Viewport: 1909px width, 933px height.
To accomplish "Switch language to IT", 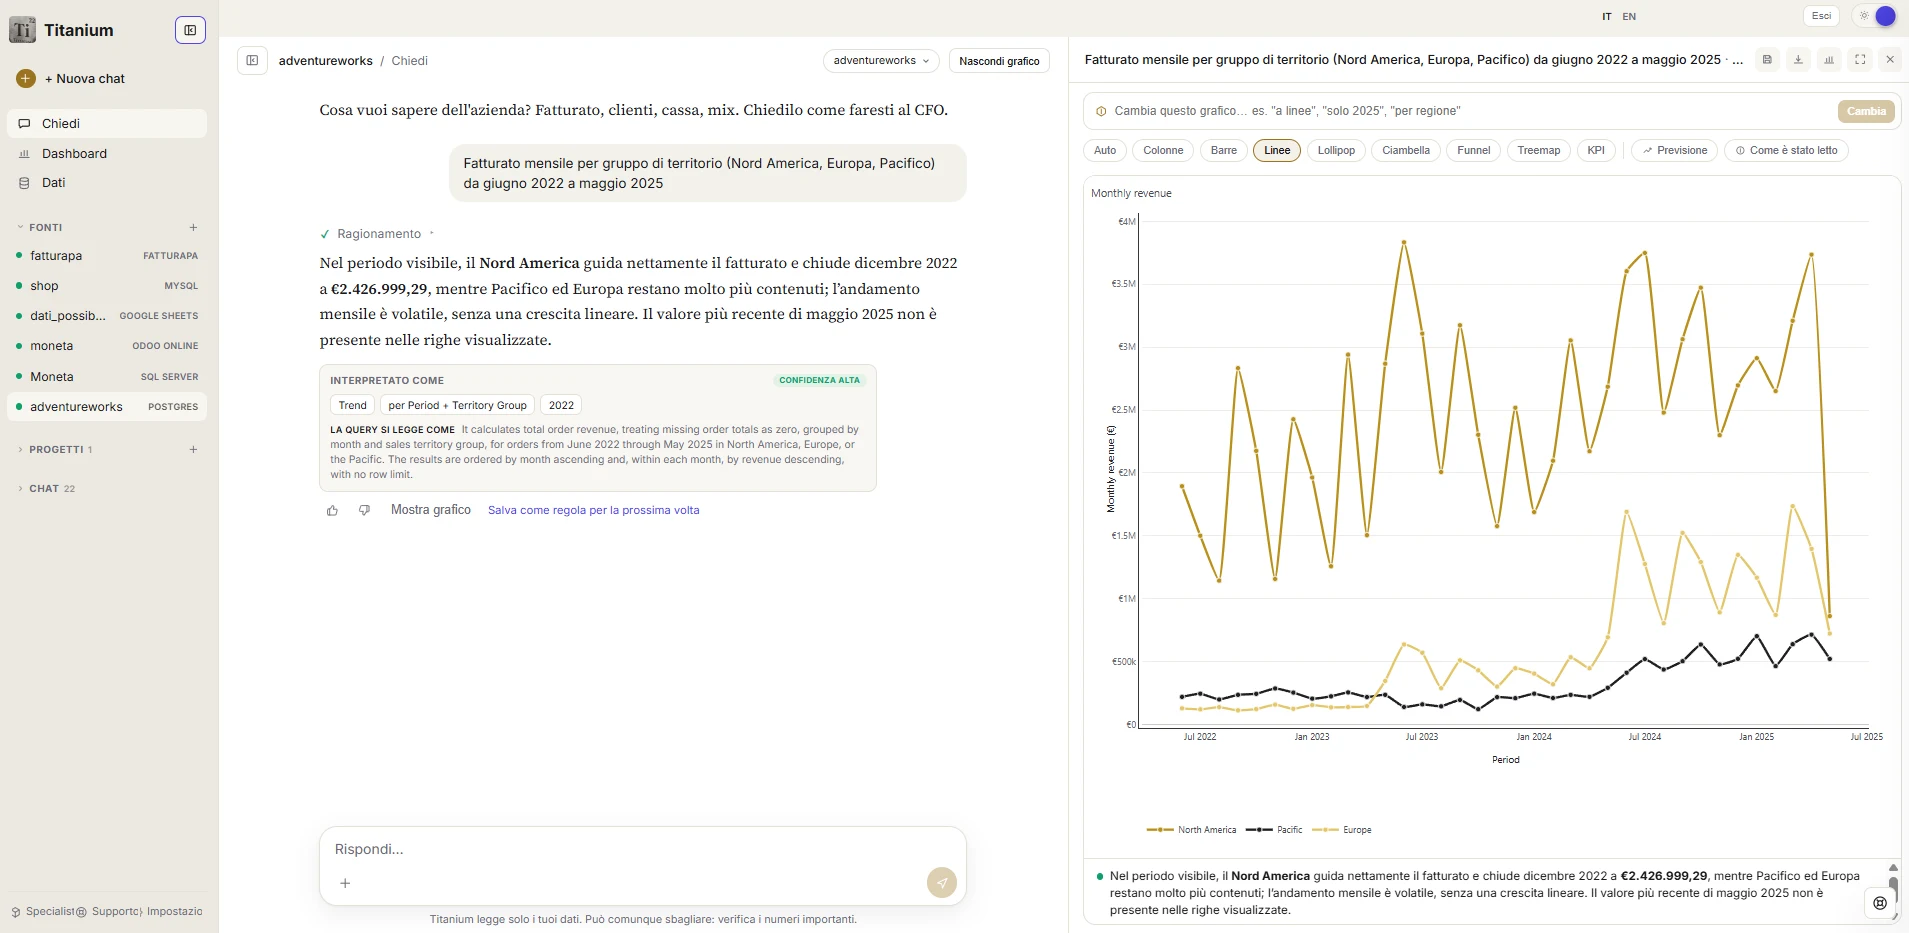I will 1607,17.
